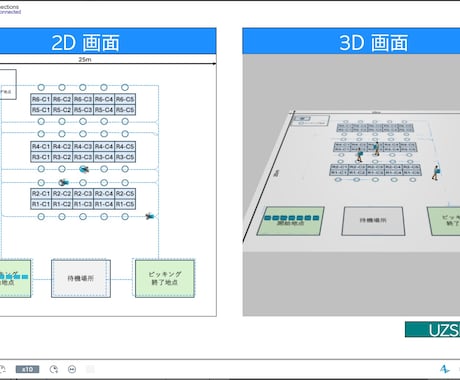
Task: Click the row of blue carts in 3D start area
Action: tap(292, 218)
